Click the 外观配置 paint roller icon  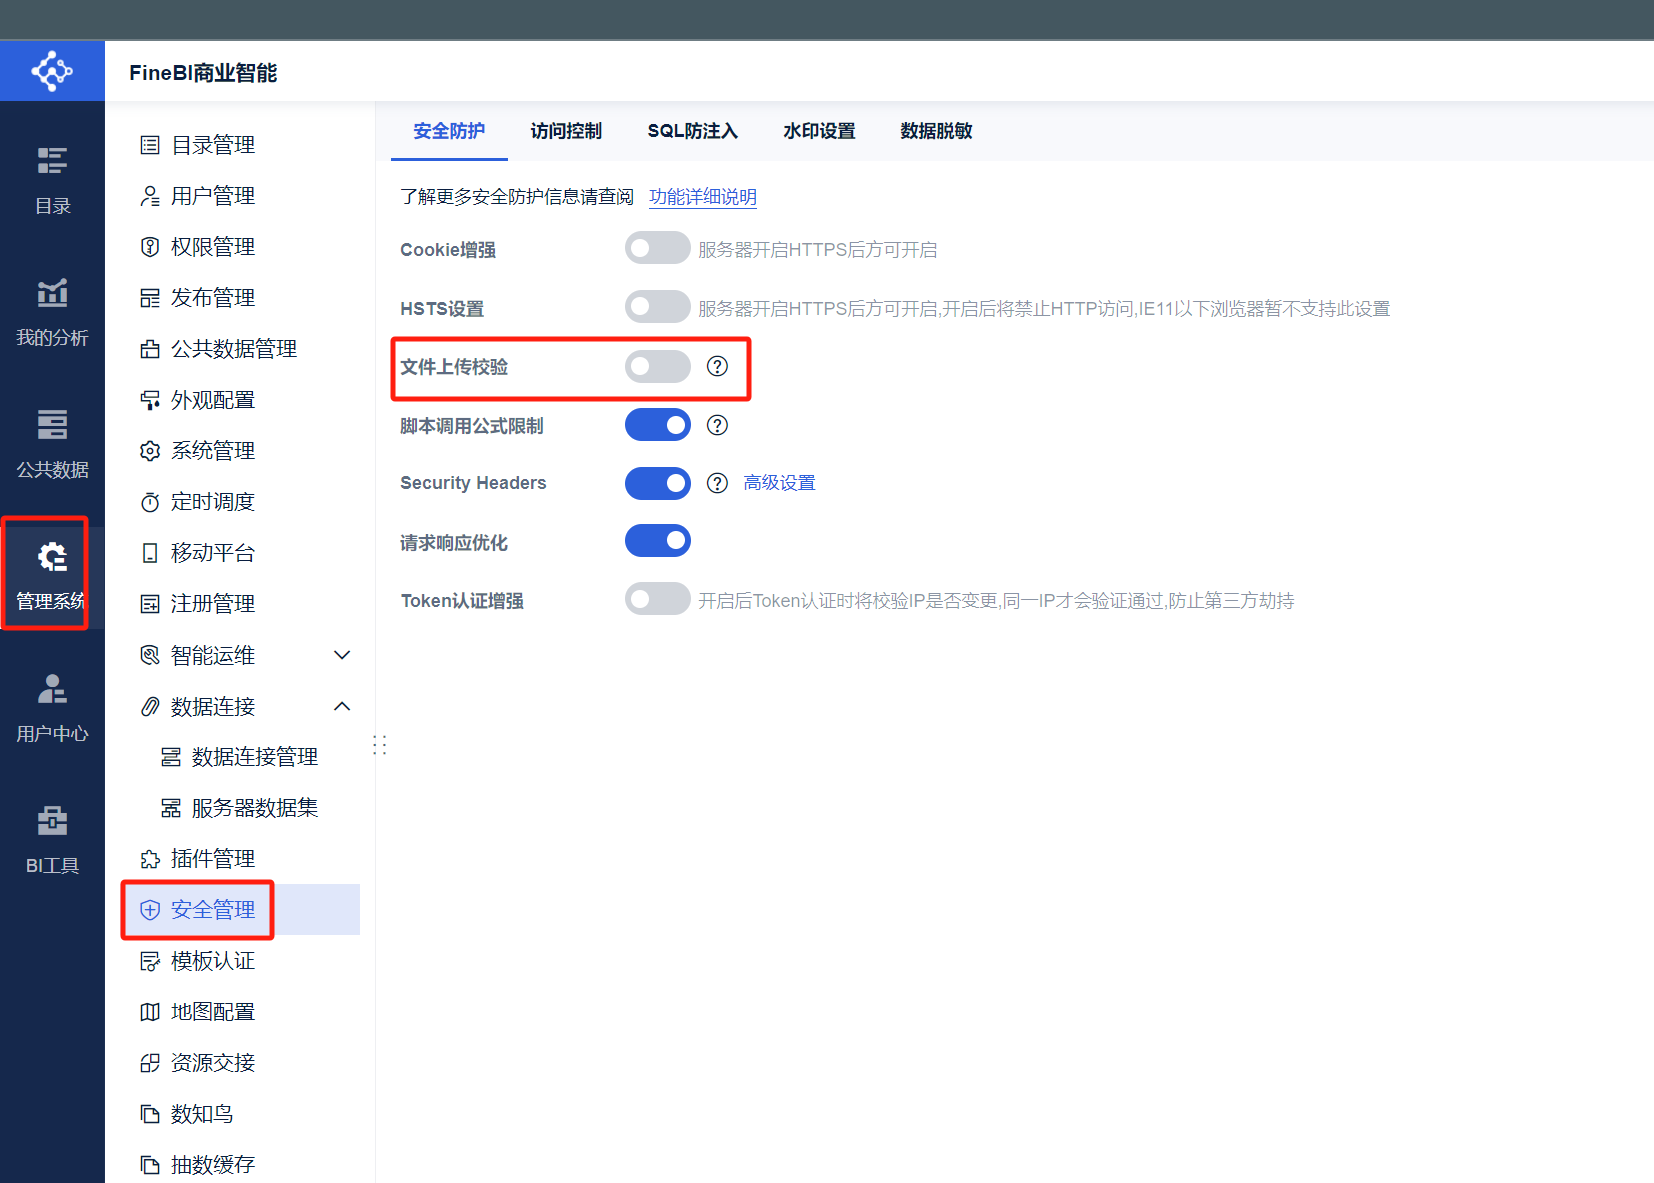tap(150, 400)
